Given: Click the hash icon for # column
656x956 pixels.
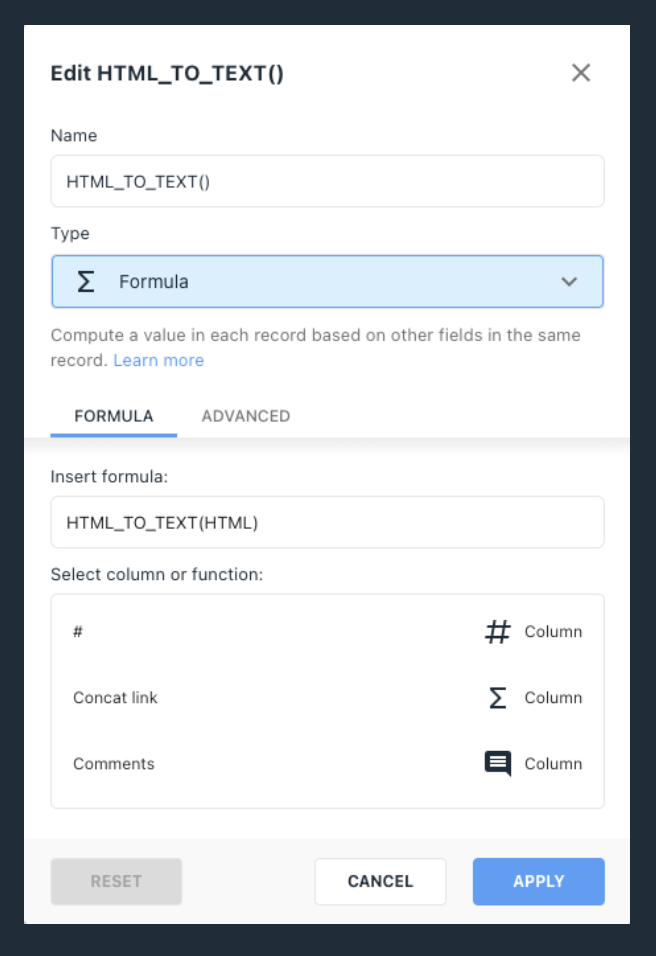Looking at the screenshot, I should (497, 632).
